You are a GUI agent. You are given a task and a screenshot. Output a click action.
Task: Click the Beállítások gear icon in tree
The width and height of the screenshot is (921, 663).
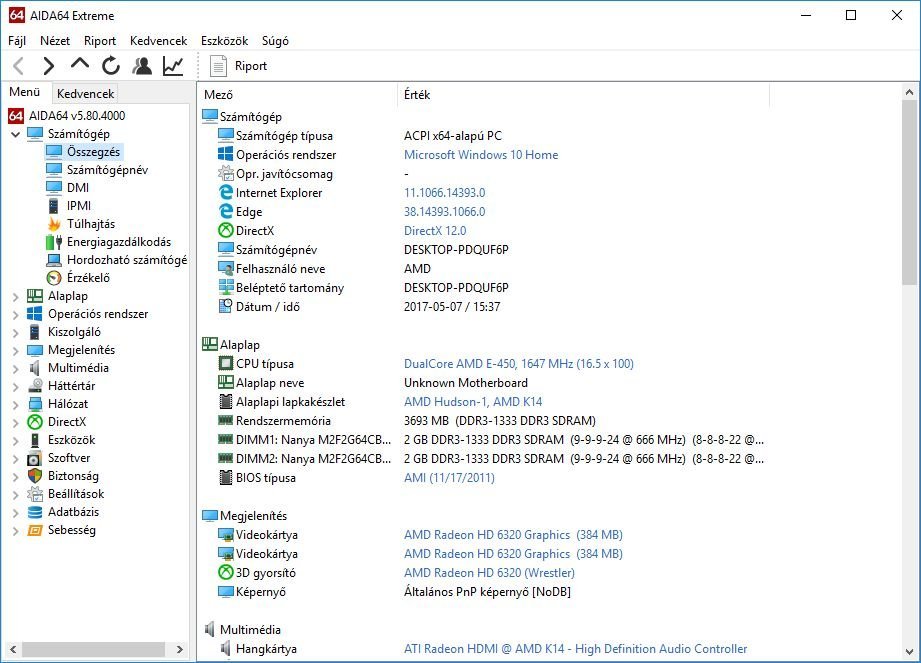coord(35,494)
